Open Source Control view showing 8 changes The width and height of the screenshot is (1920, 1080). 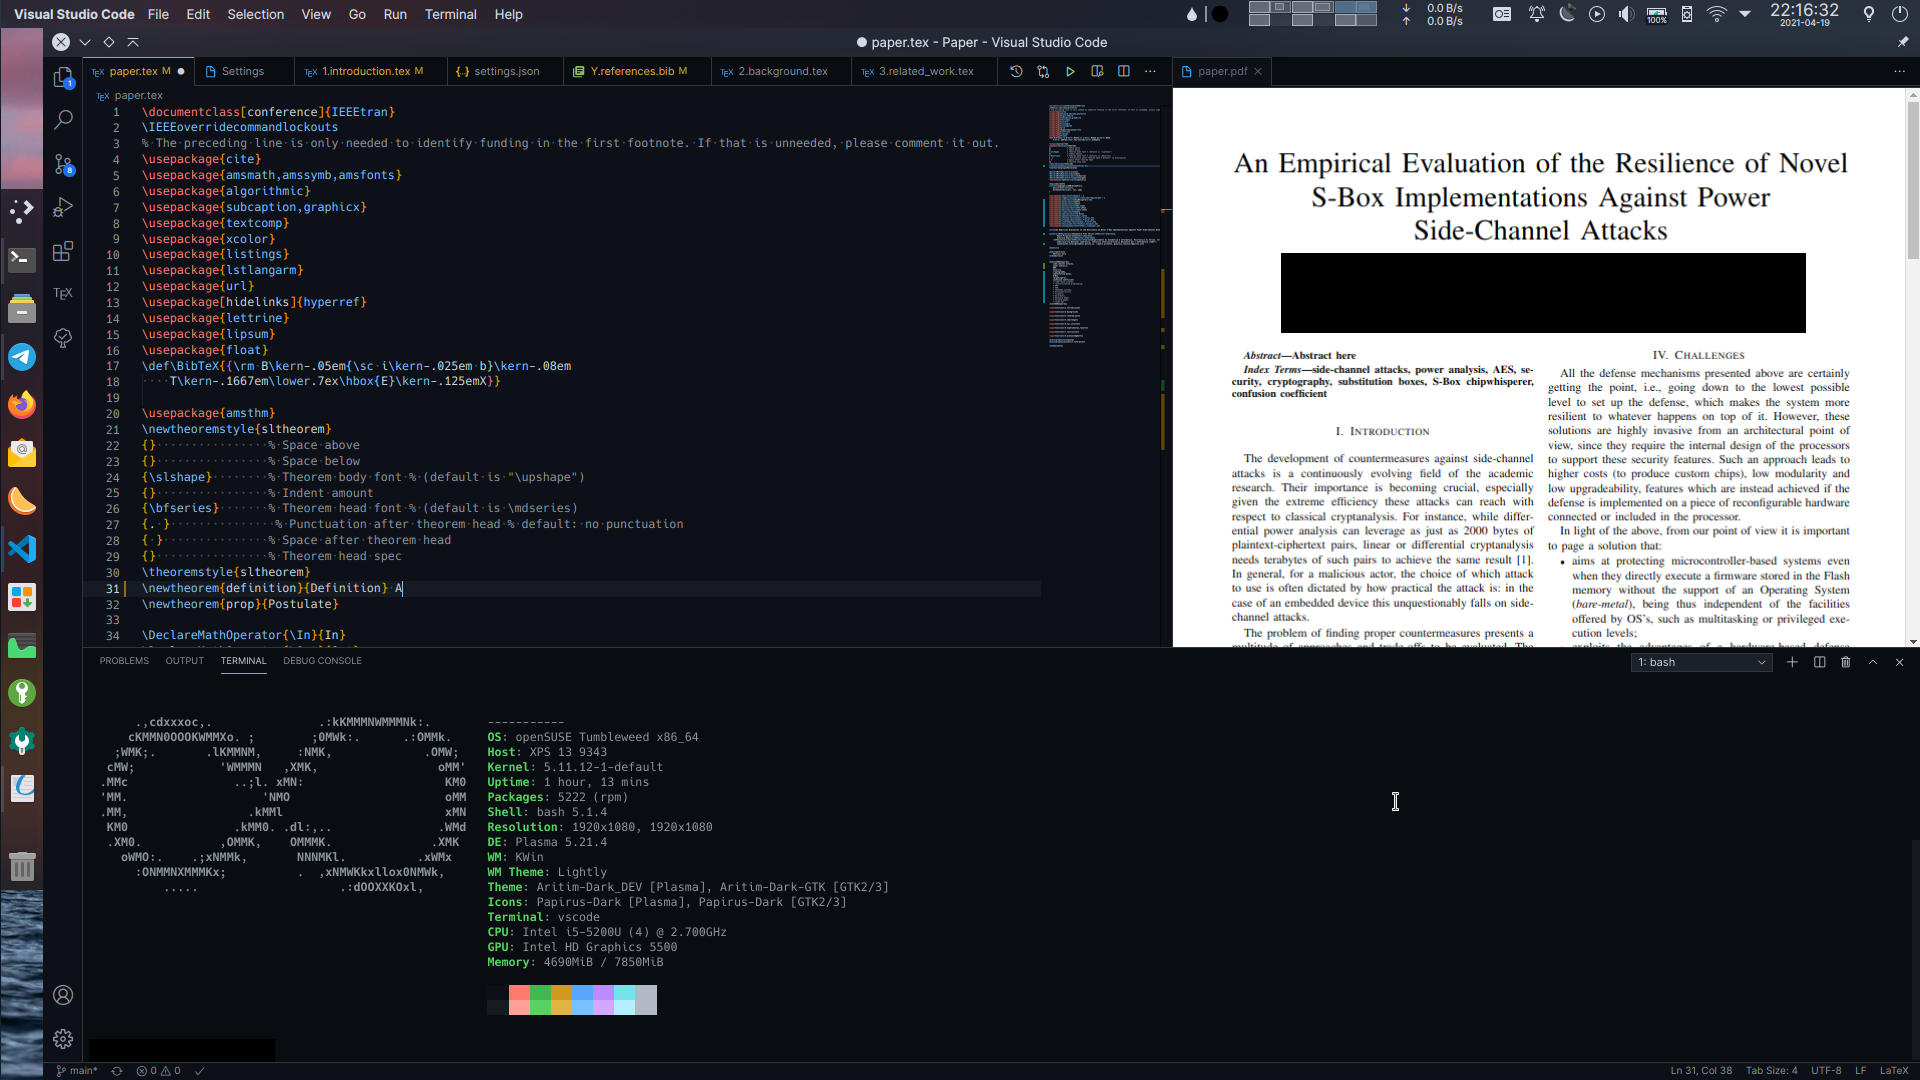click(63, 164)
